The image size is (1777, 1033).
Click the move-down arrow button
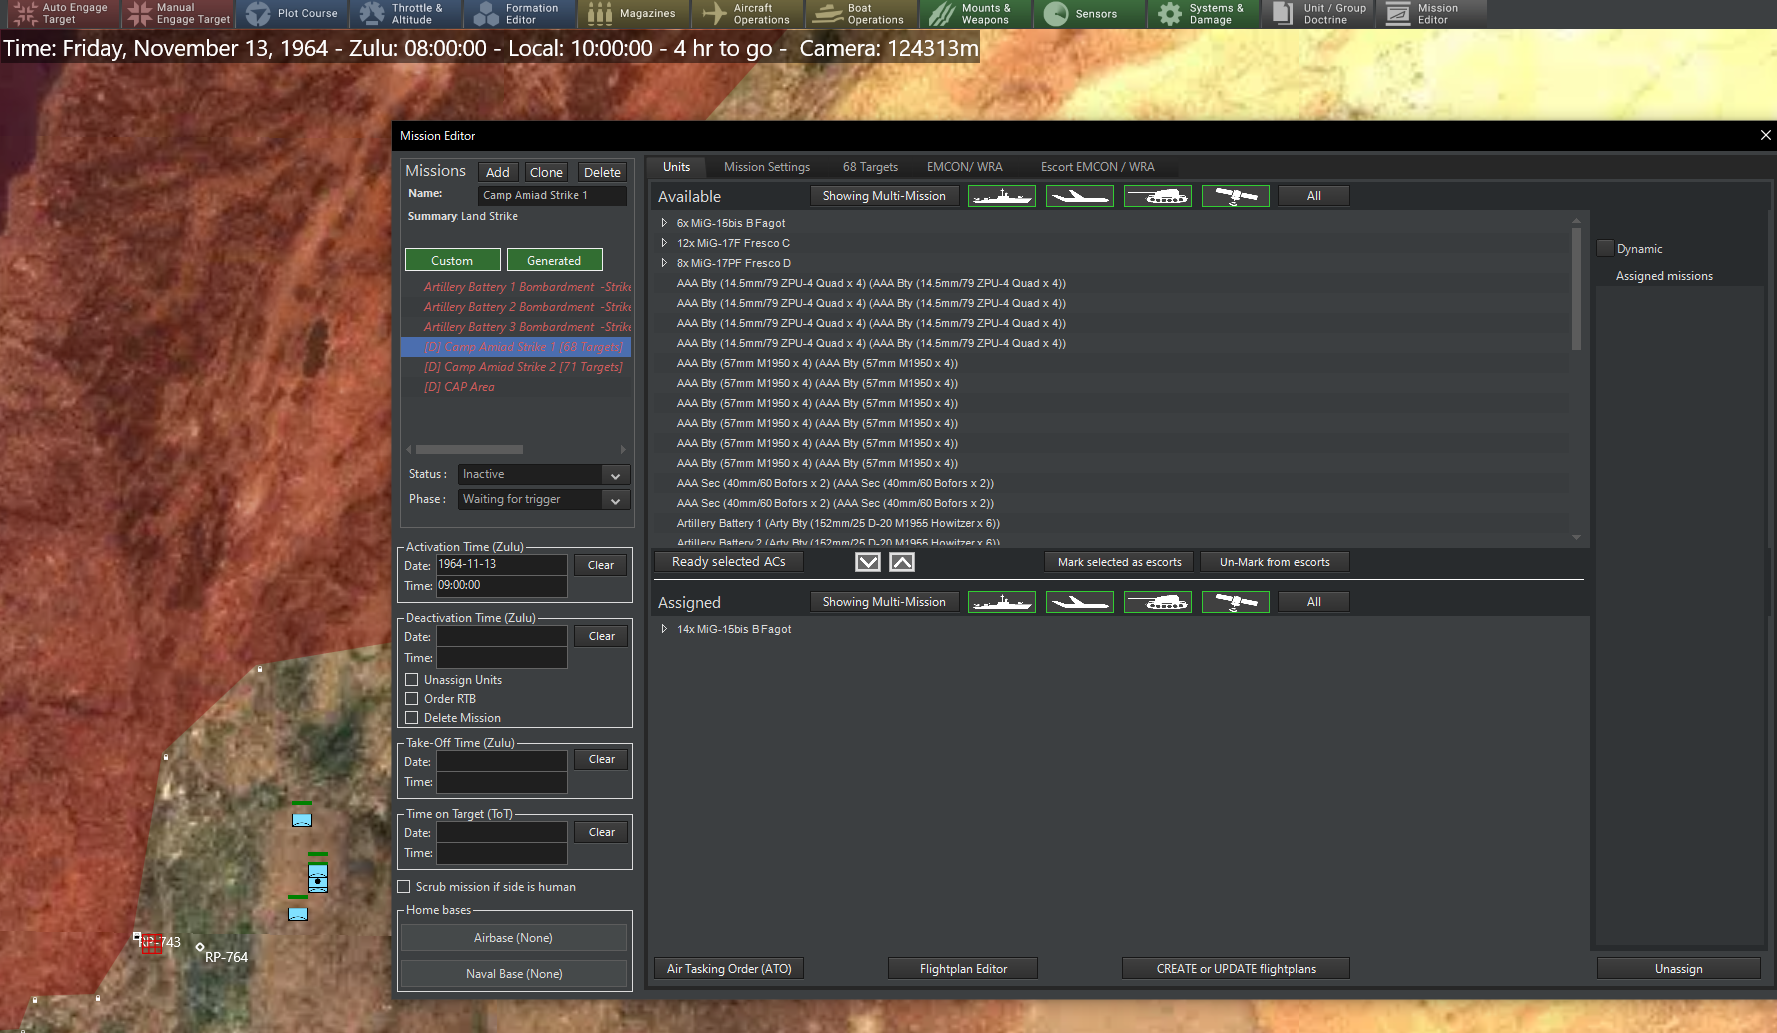tap(868, 562)
